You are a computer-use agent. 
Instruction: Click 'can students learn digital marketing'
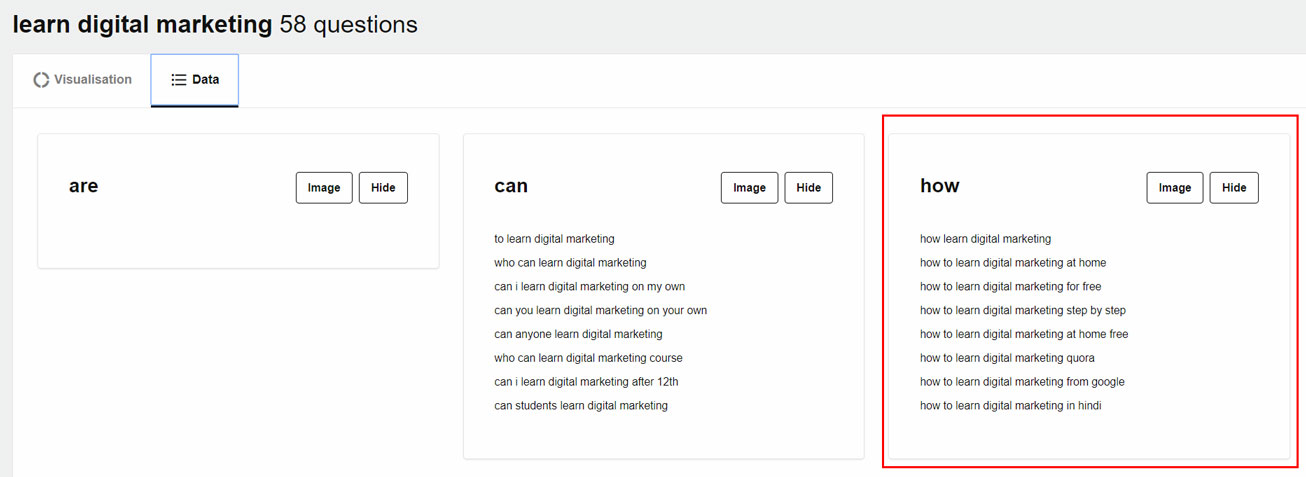coord(580,406)
